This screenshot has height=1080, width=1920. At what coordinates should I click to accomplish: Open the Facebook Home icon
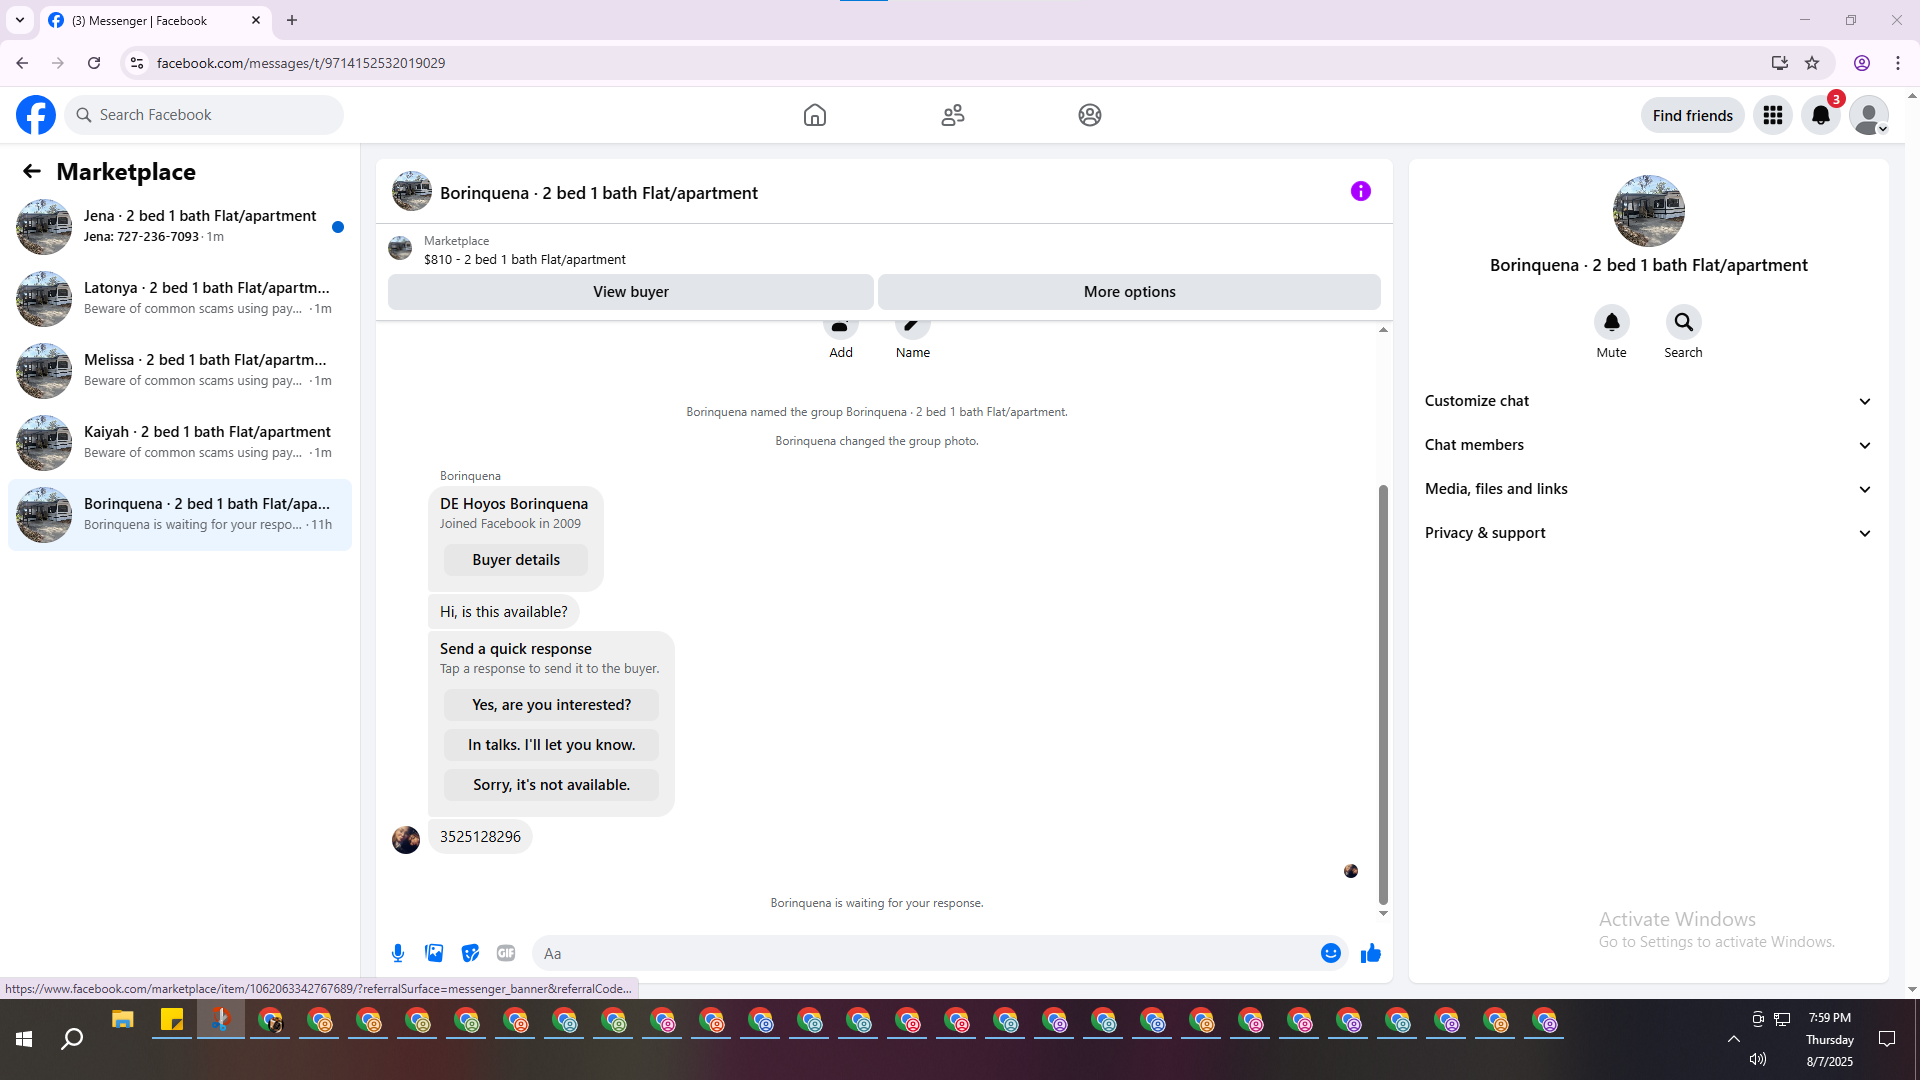pos(815,115)
